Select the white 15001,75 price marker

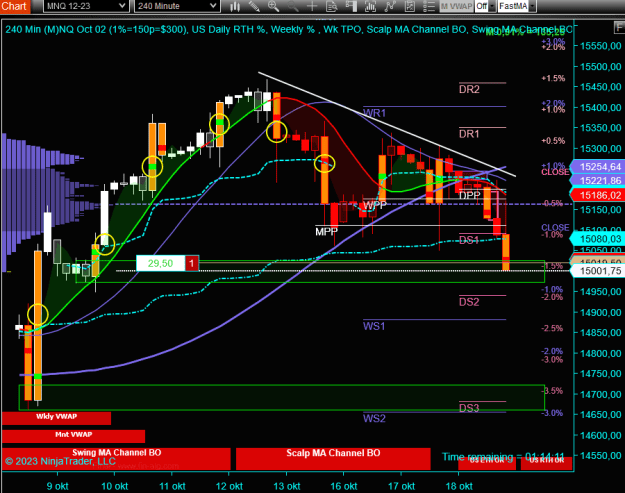coord(598,271)
